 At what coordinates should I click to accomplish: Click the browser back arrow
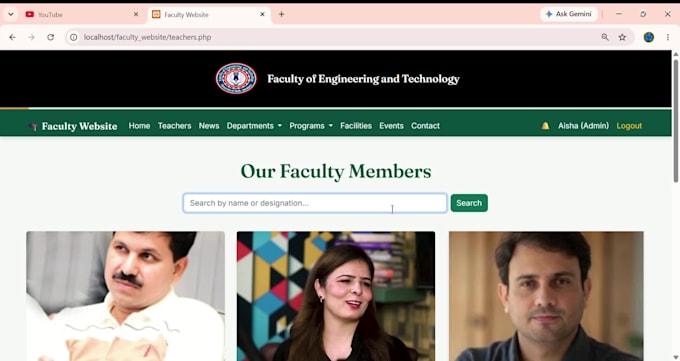point(12,37)
